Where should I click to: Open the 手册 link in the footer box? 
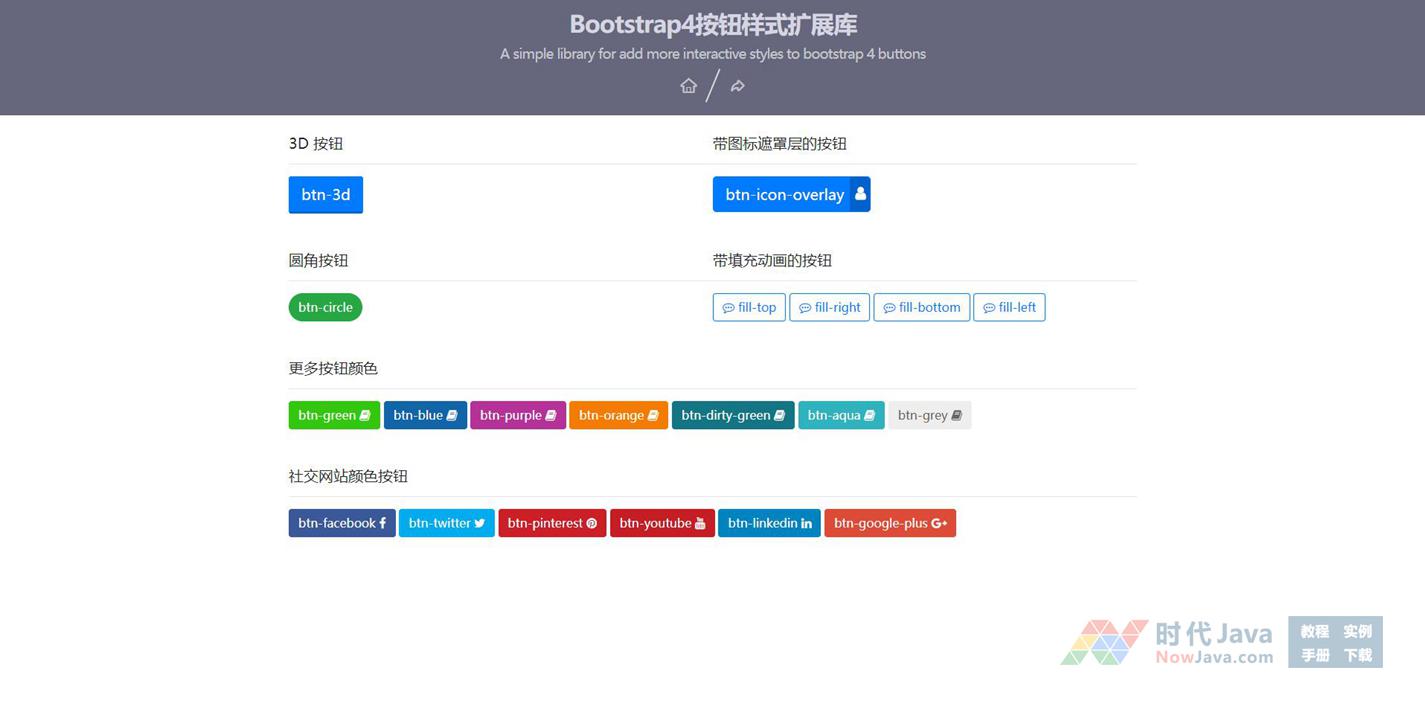pos(1314,655)
